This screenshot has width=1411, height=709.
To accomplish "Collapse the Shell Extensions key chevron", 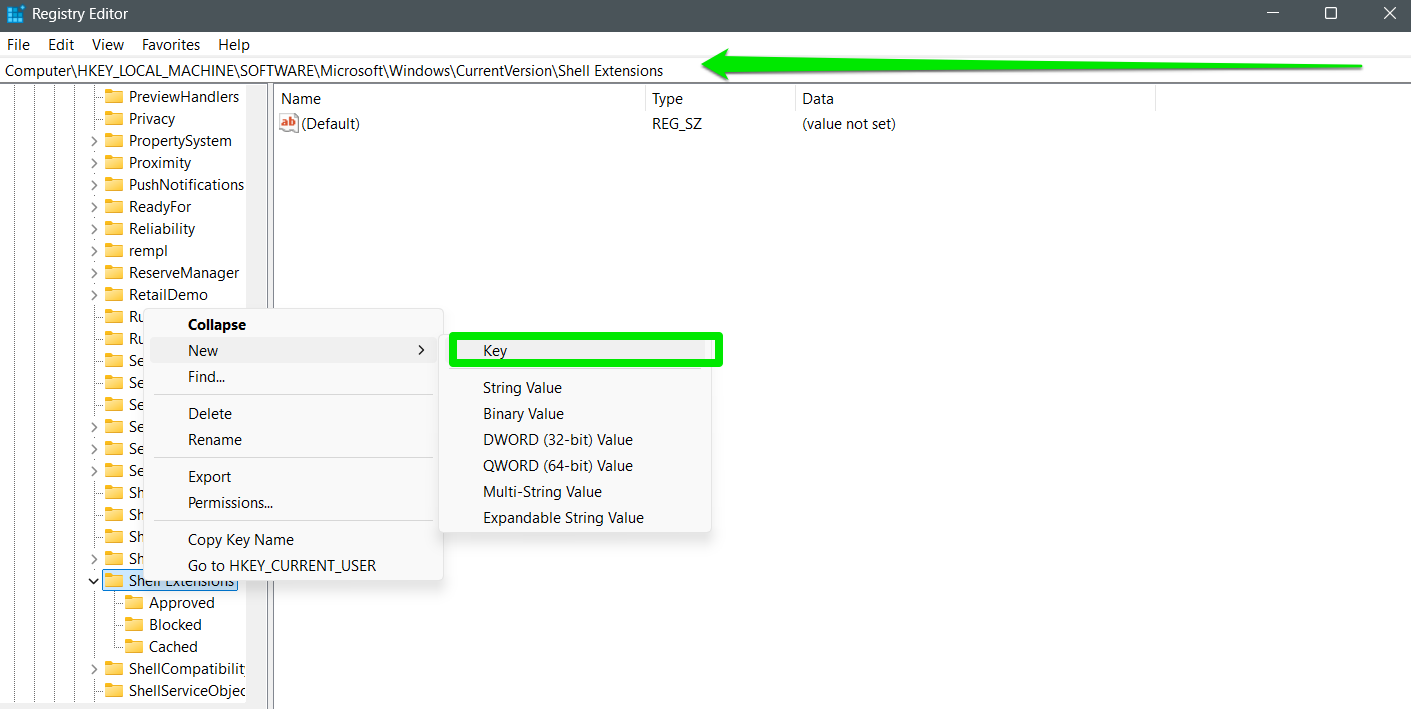I will click(94, 581).
